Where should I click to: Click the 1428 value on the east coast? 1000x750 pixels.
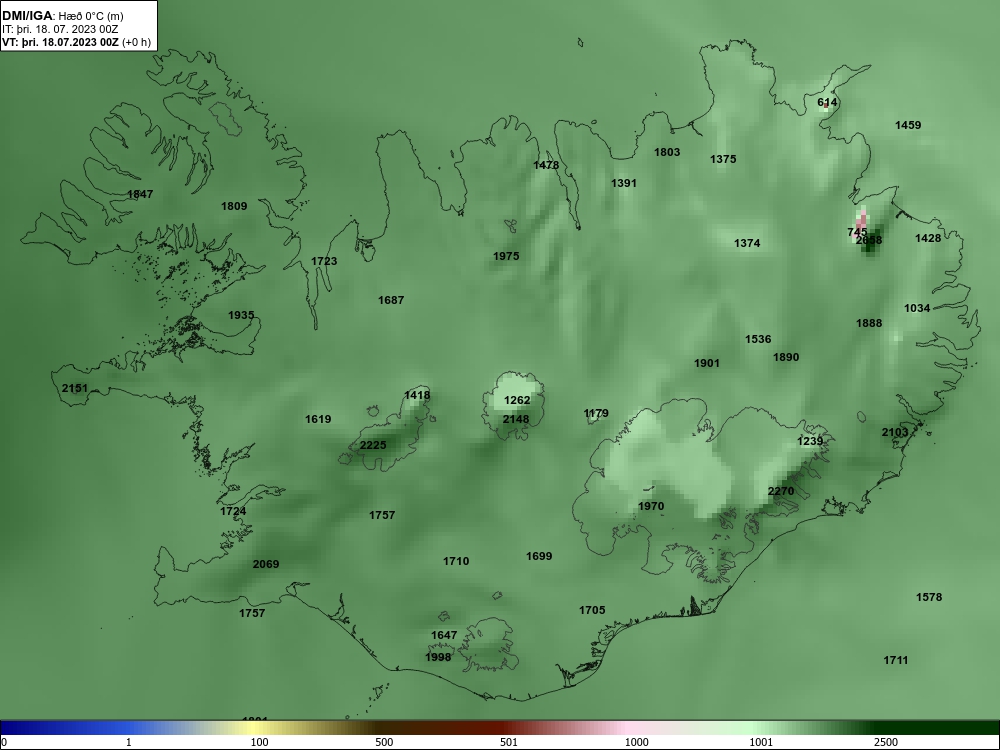(x=928, y=239)
